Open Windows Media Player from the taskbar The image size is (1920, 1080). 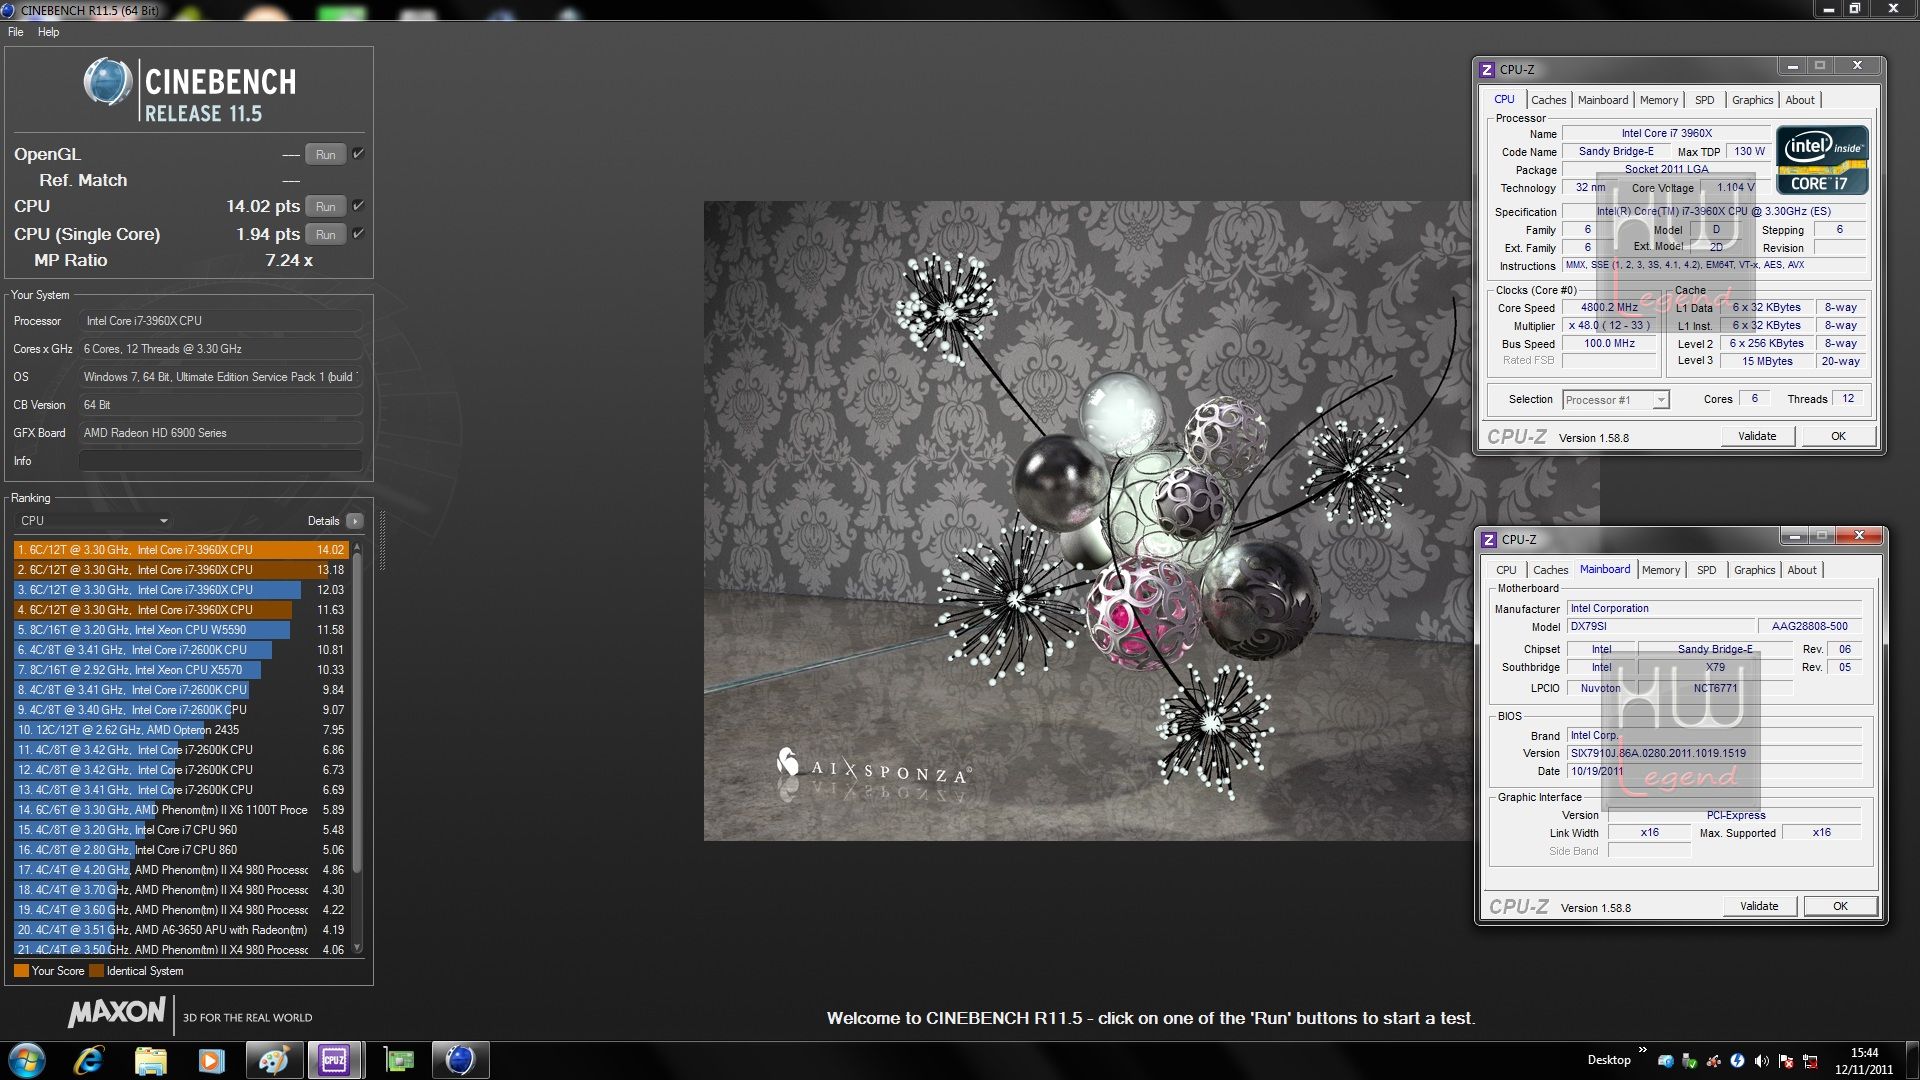[x=211, y=1060]
